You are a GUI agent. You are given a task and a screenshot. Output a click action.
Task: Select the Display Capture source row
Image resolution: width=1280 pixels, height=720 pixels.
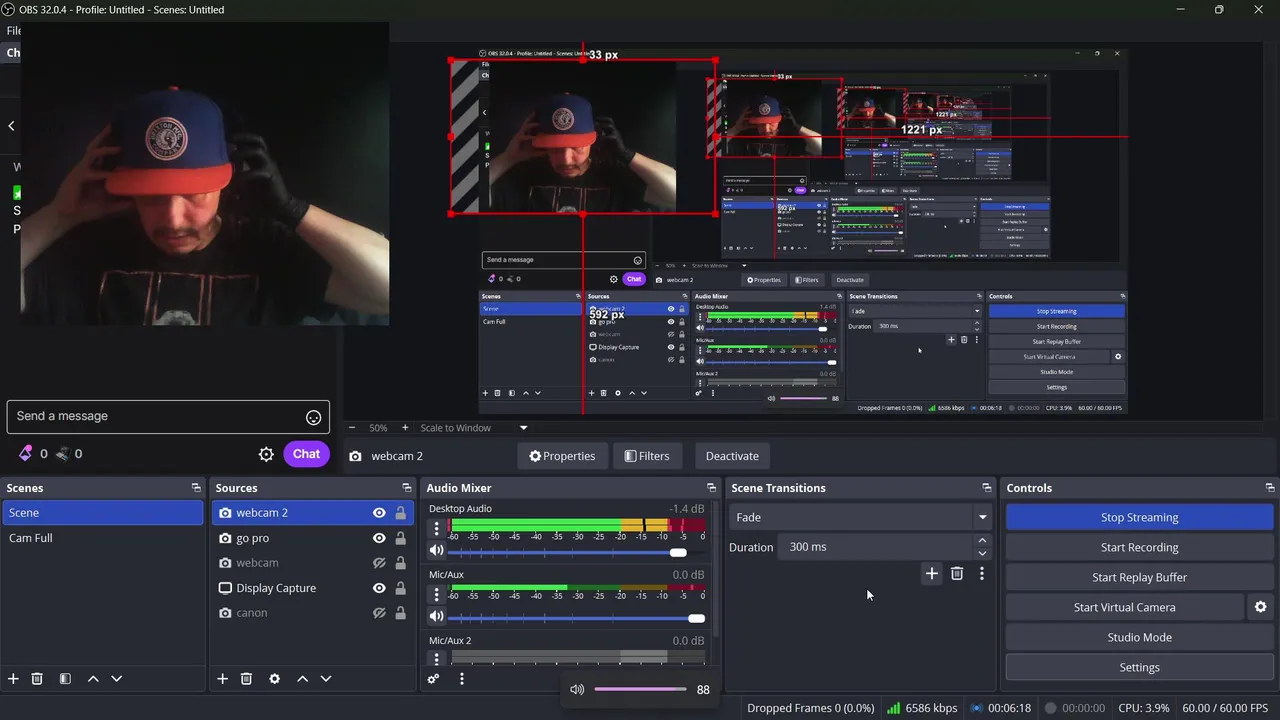[312, 588]
